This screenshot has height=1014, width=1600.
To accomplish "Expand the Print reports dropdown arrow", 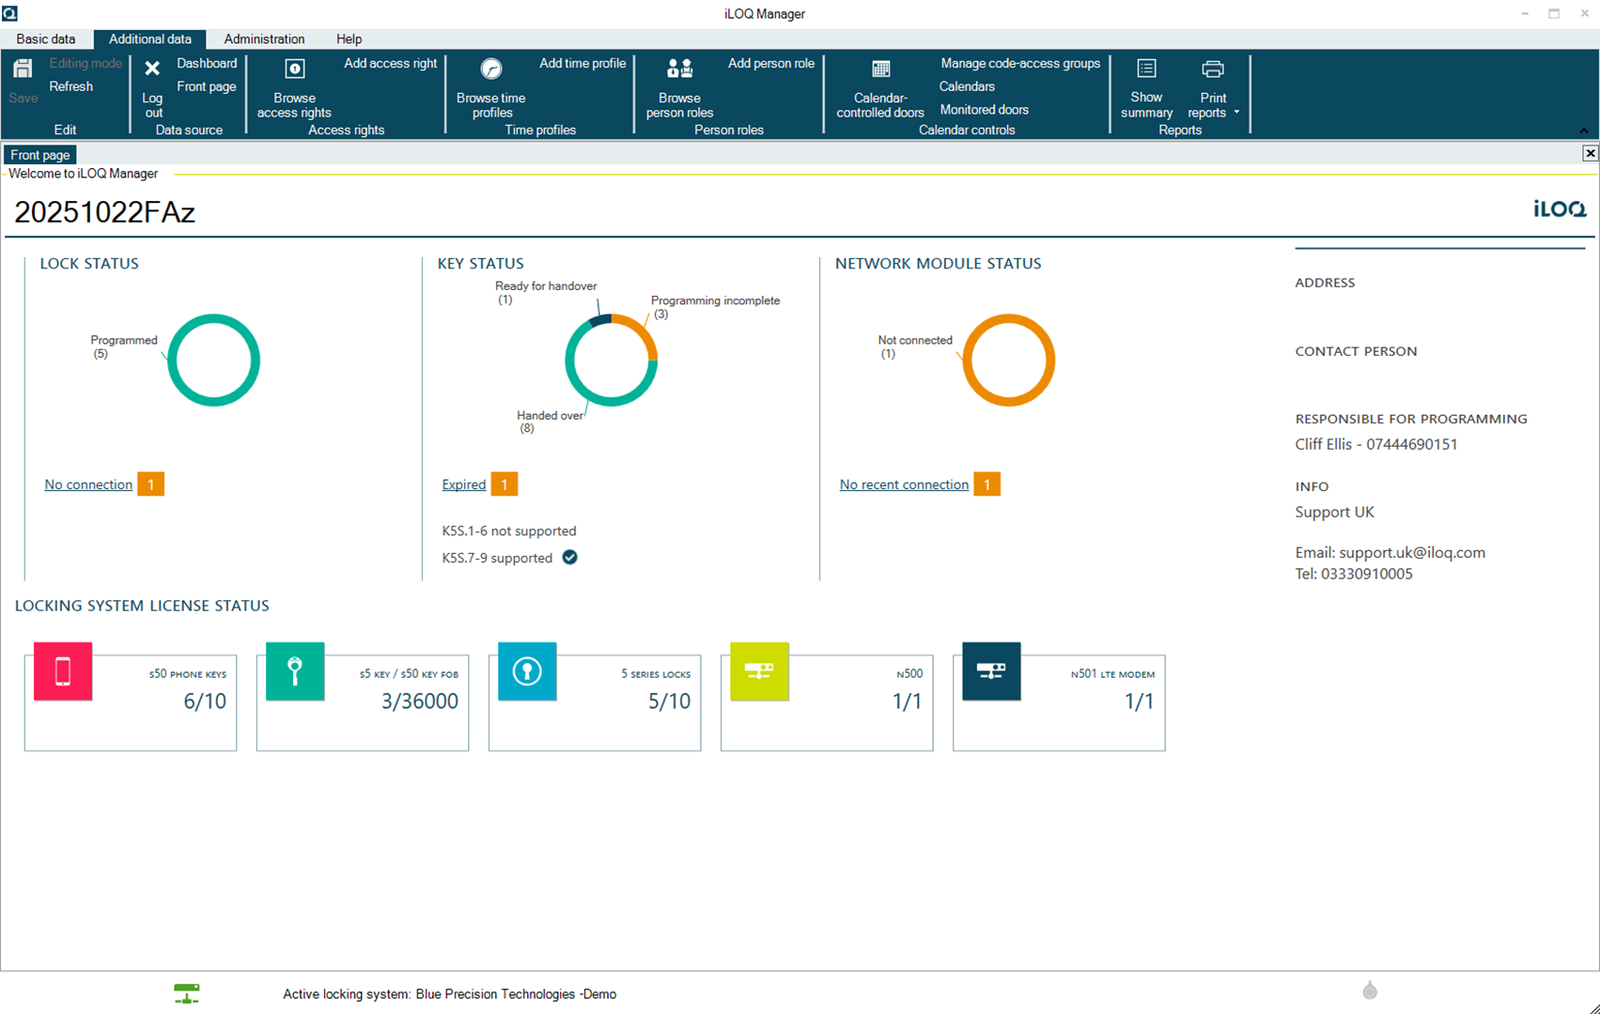I will pos(1237,112).
